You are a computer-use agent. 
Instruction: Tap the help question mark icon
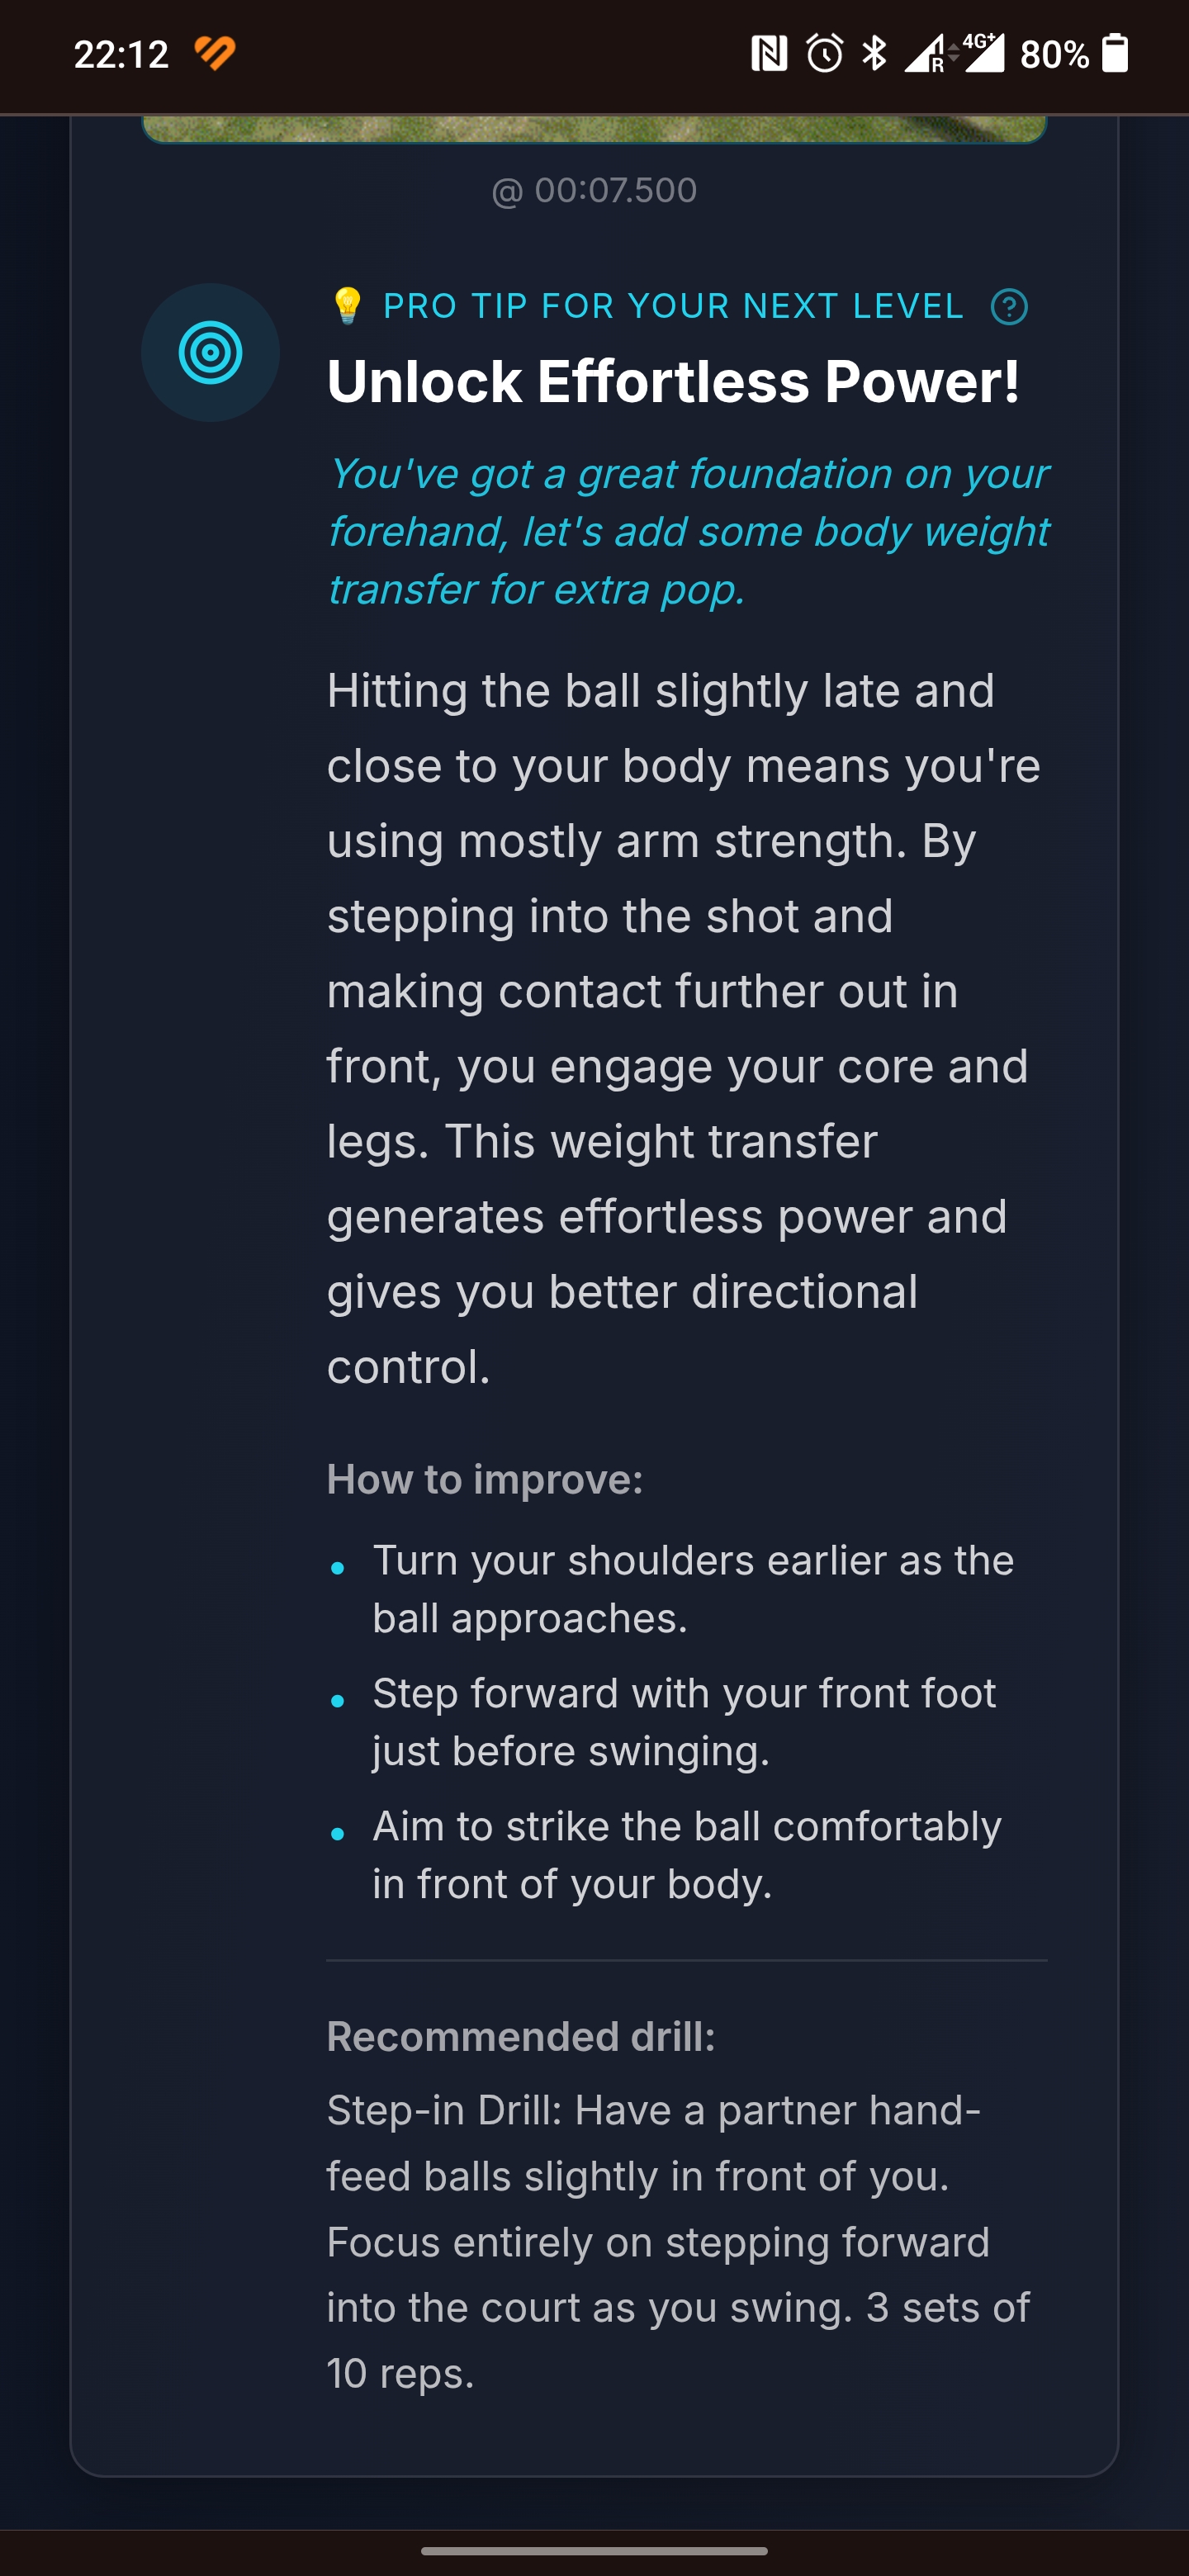pyautogui.click(x=1009, y=307)
